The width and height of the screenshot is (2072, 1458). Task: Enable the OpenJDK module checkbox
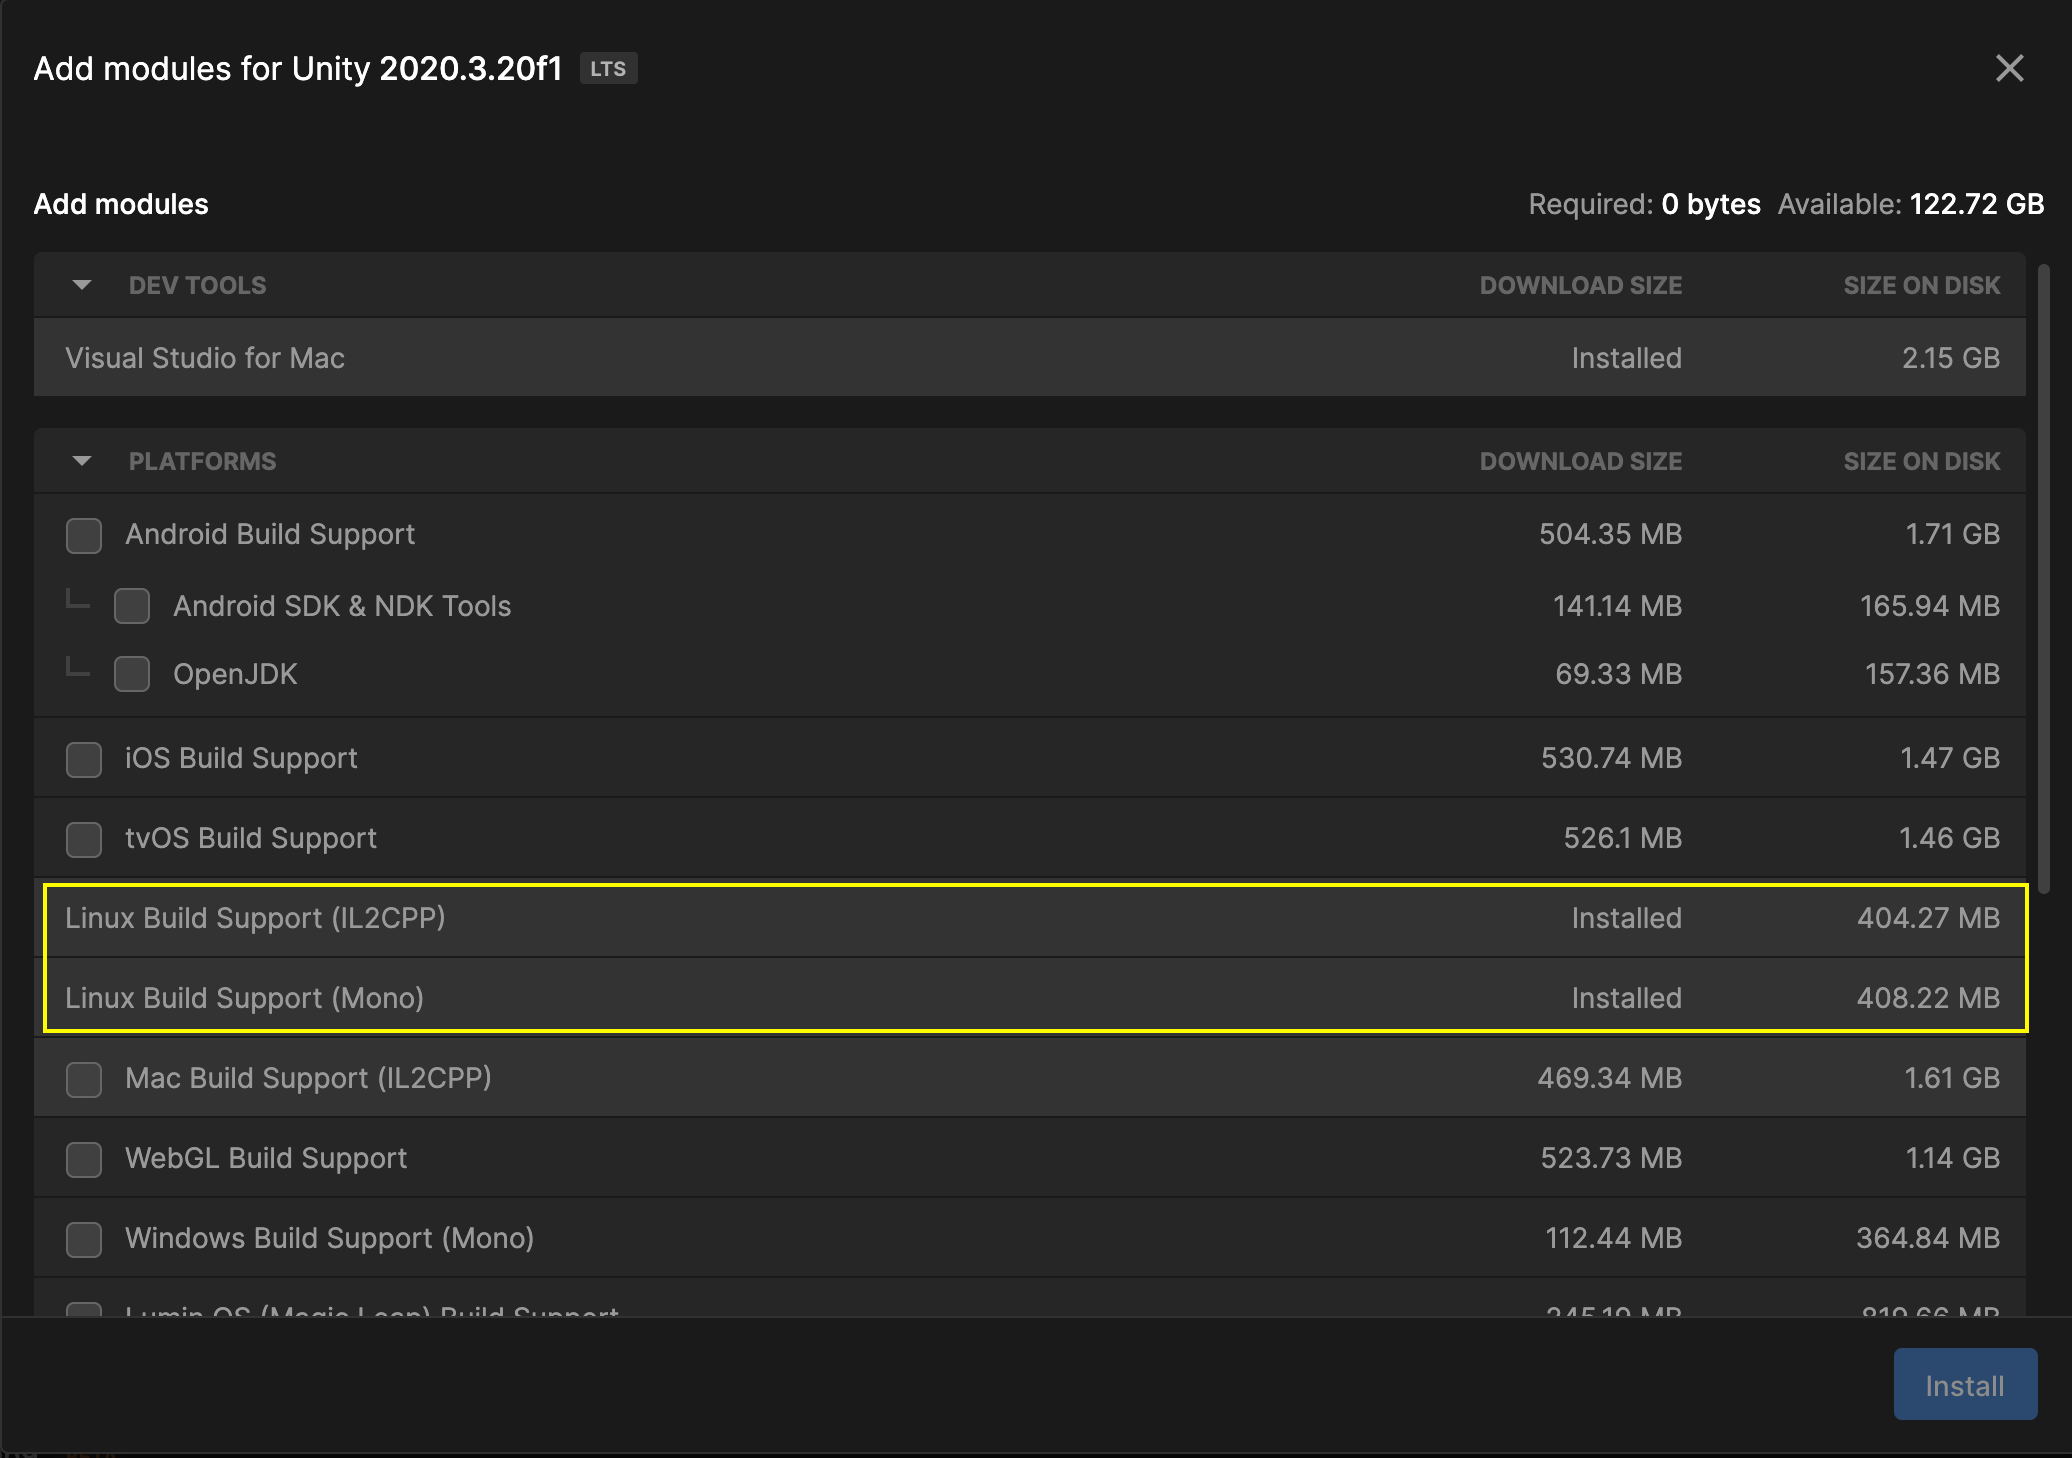tap(132, 674)
